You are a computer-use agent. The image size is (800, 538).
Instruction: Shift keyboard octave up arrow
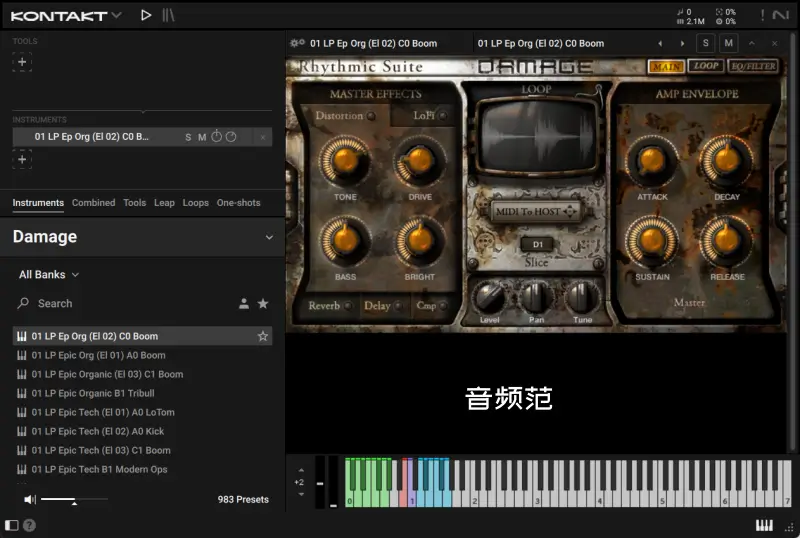click(x=301, y=470)
